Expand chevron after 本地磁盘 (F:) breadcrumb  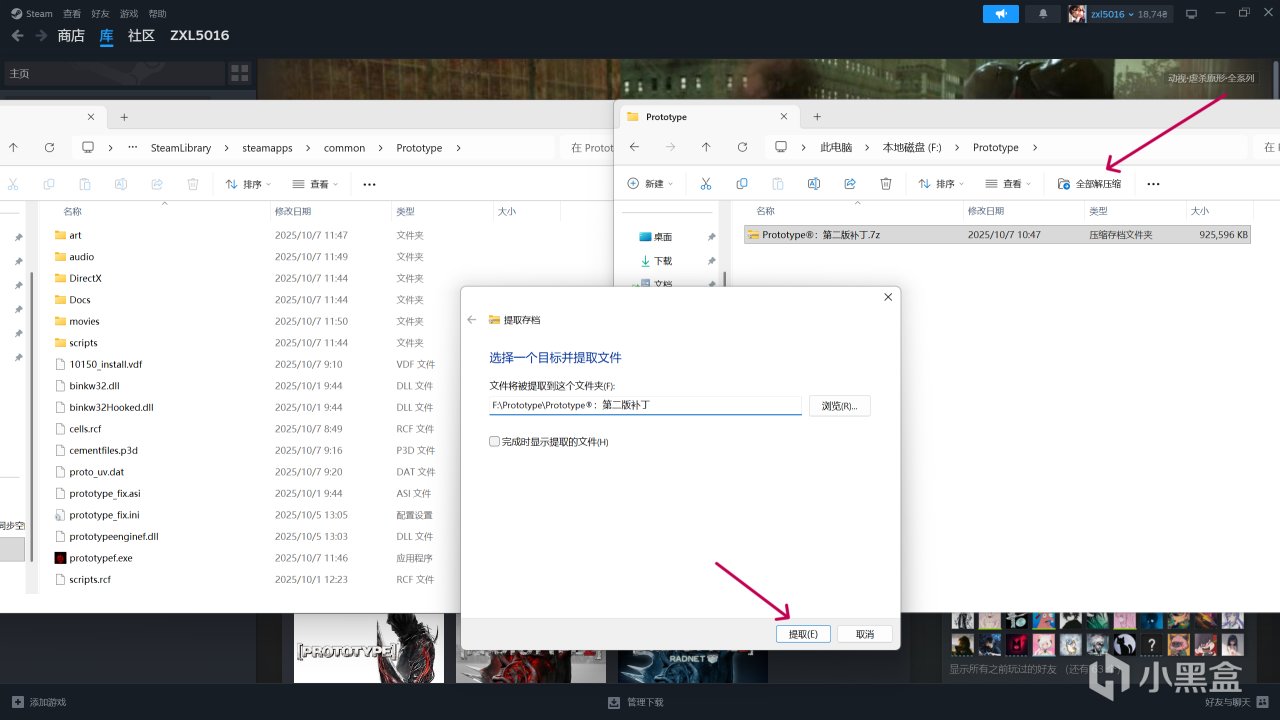tap(957, 148)
